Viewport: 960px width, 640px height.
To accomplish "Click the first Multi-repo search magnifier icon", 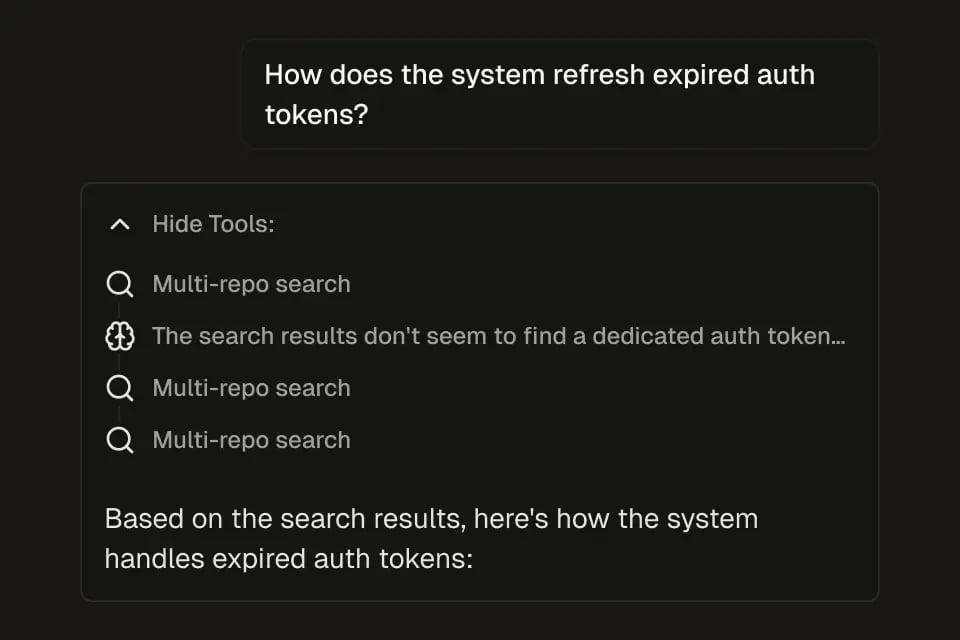I will [120, 284].
